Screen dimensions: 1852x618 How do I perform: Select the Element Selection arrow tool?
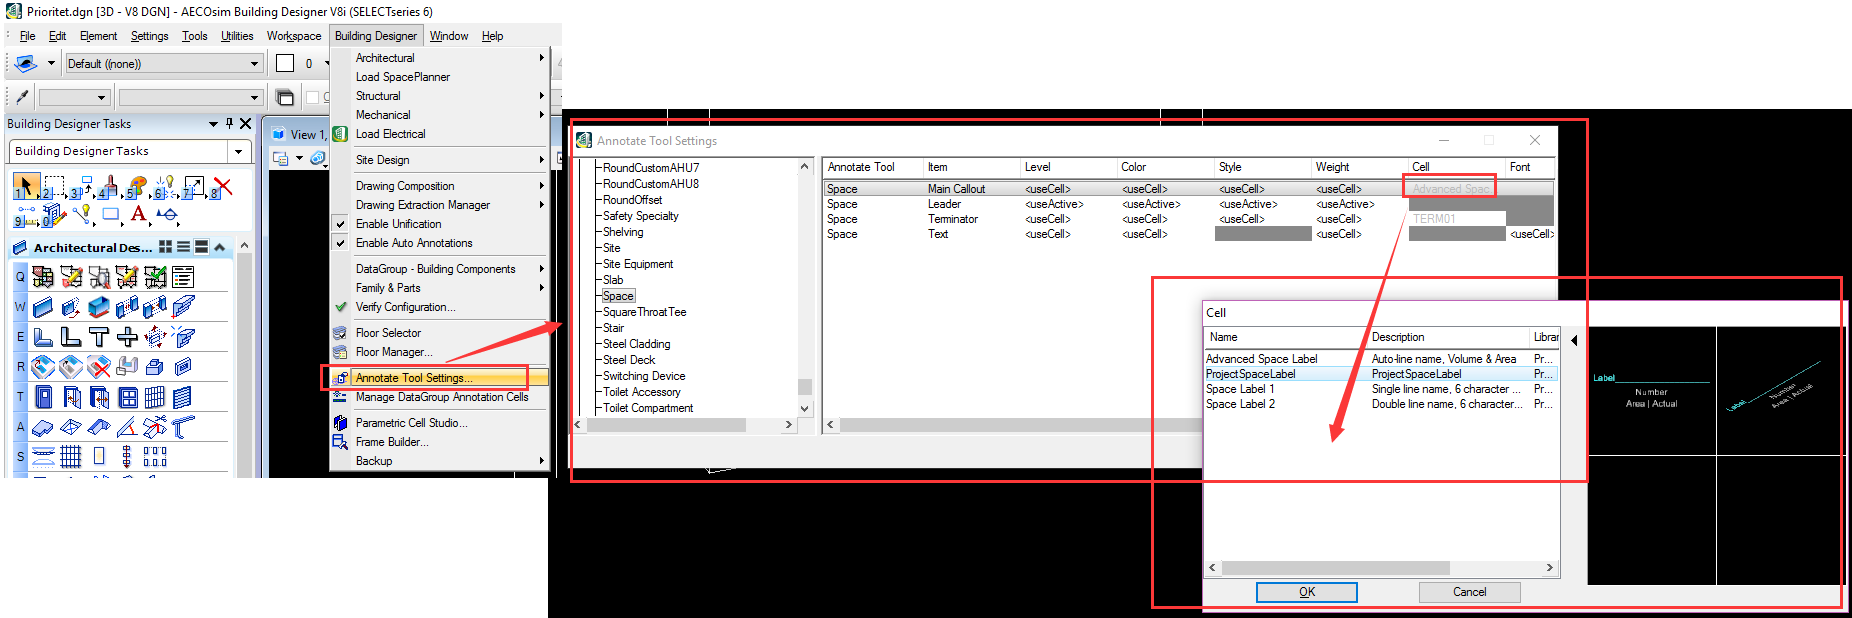pyautogui.click(x=25, y=186)
